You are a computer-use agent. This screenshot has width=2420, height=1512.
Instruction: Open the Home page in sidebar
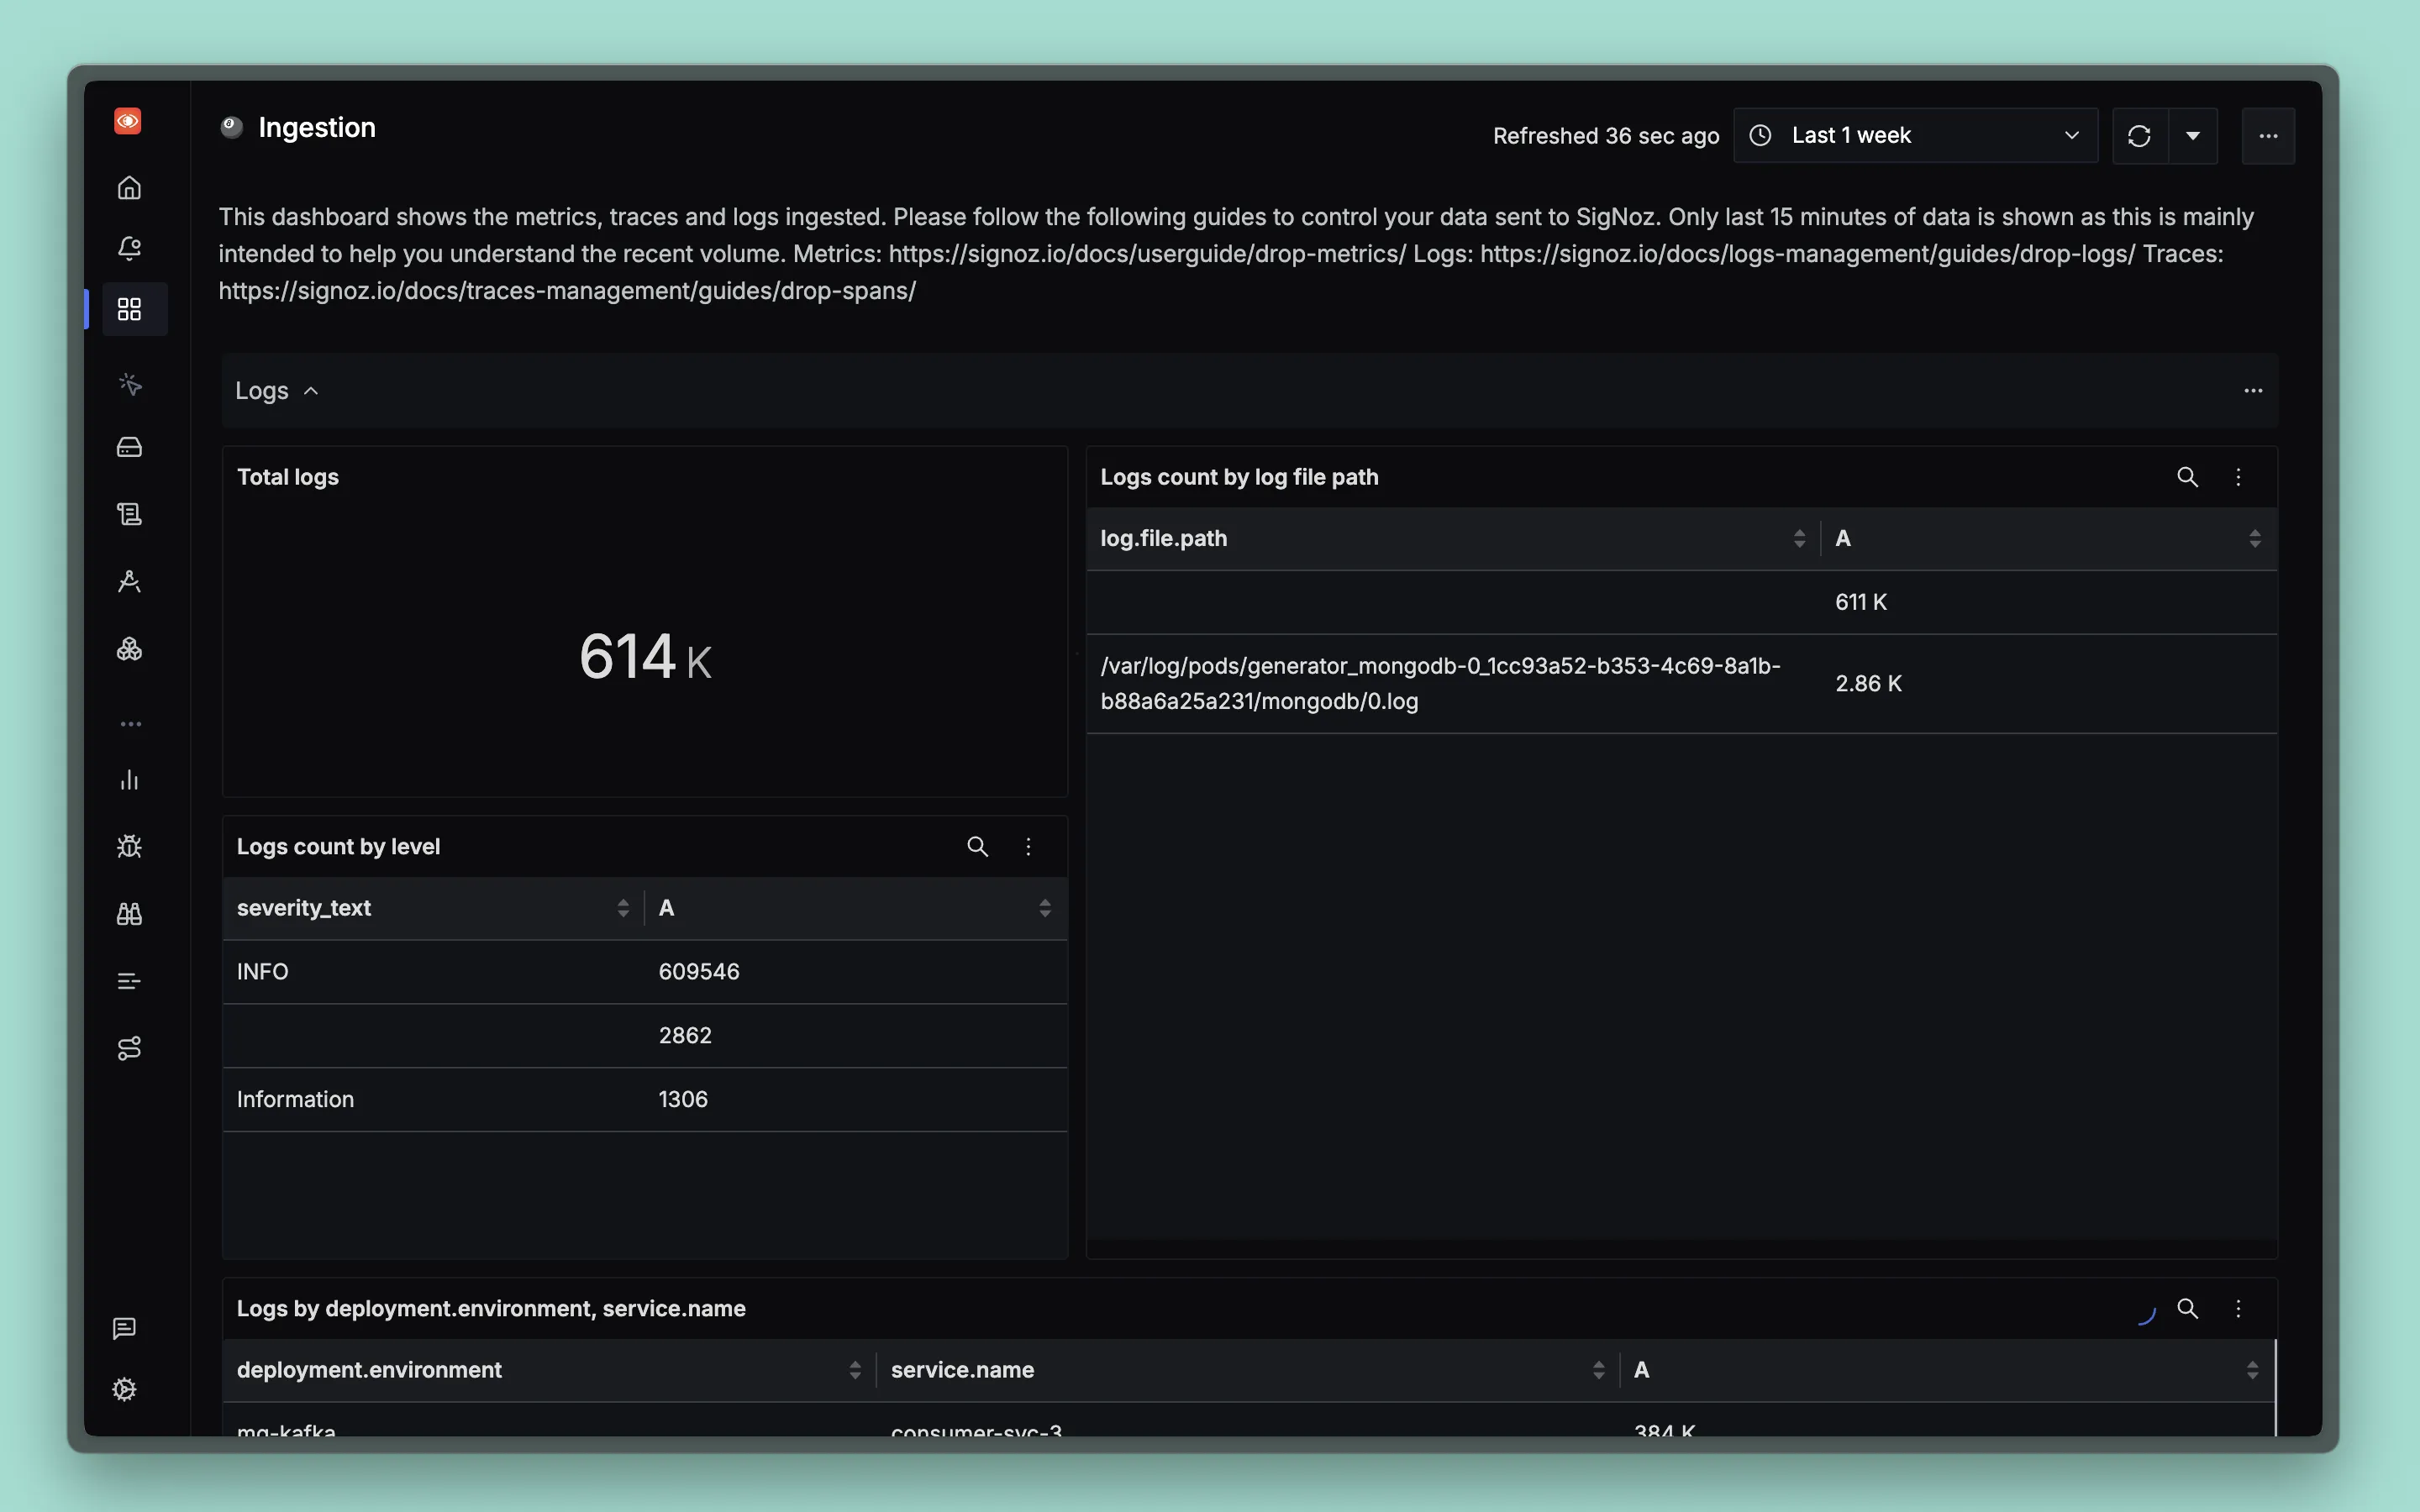click(129, 187)
